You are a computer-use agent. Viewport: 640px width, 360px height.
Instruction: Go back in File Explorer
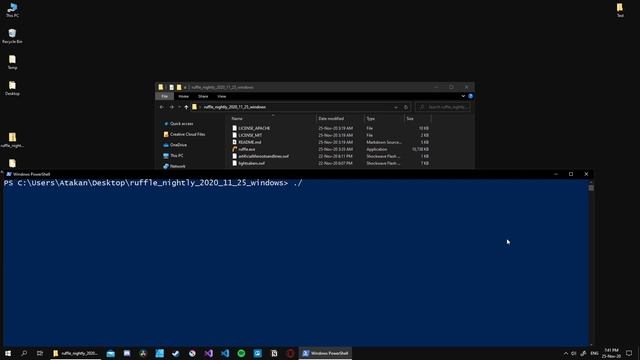(x=162, y=107)
